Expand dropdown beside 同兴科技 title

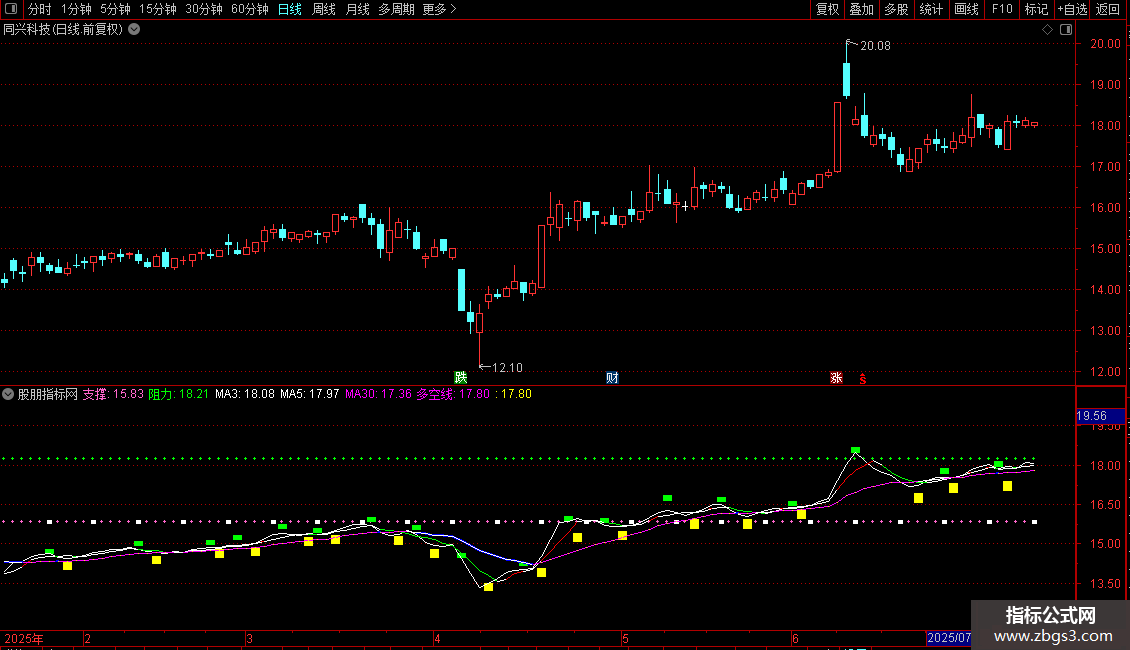134,30
